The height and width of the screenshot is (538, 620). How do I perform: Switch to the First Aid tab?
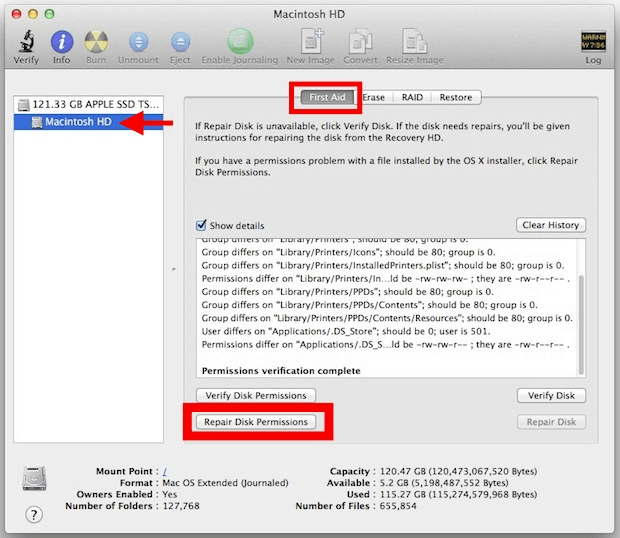pos(327,97)
